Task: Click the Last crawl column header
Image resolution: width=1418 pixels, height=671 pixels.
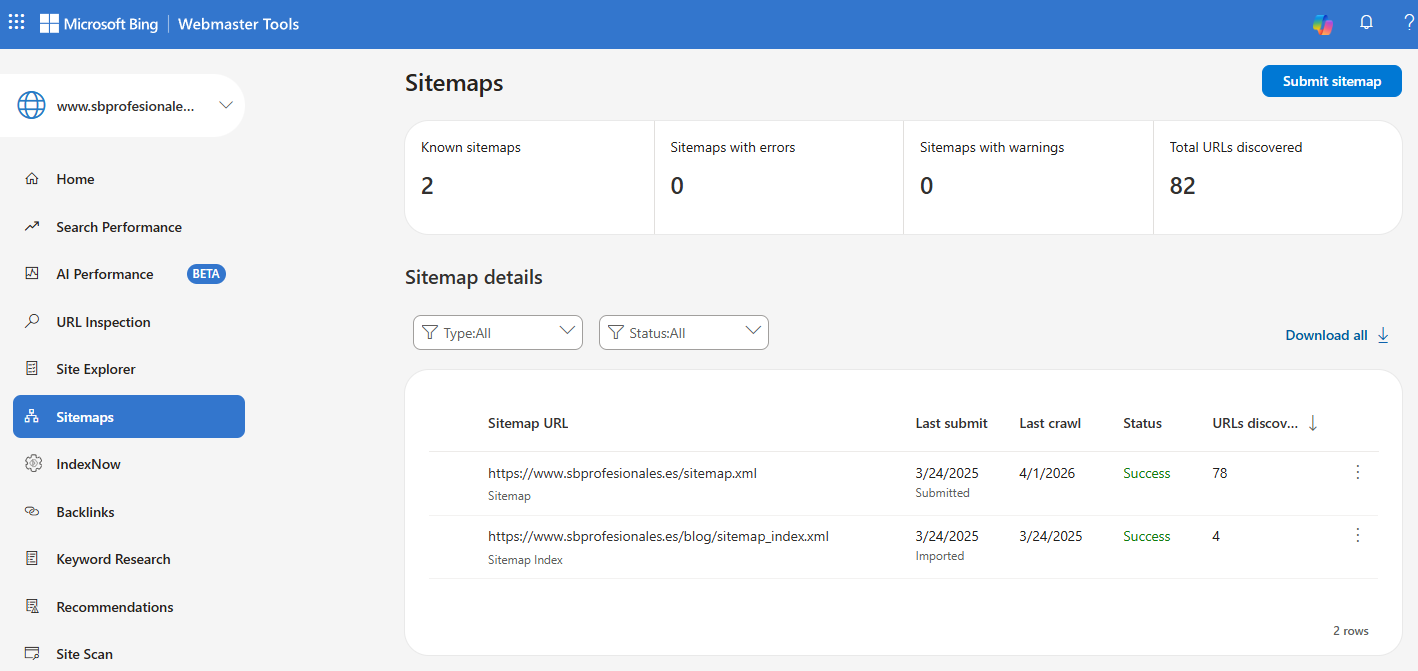Action: click(x=1050, y=423)
